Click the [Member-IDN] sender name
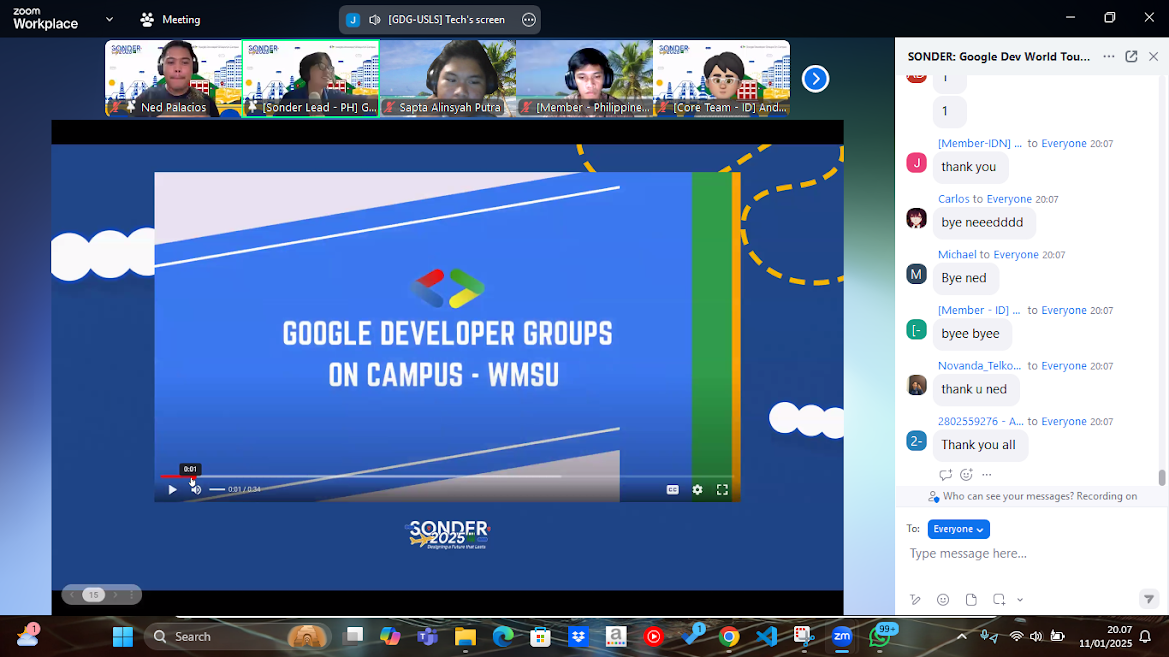The width and height of the screenshot is (1169, 657). [980, 143]
